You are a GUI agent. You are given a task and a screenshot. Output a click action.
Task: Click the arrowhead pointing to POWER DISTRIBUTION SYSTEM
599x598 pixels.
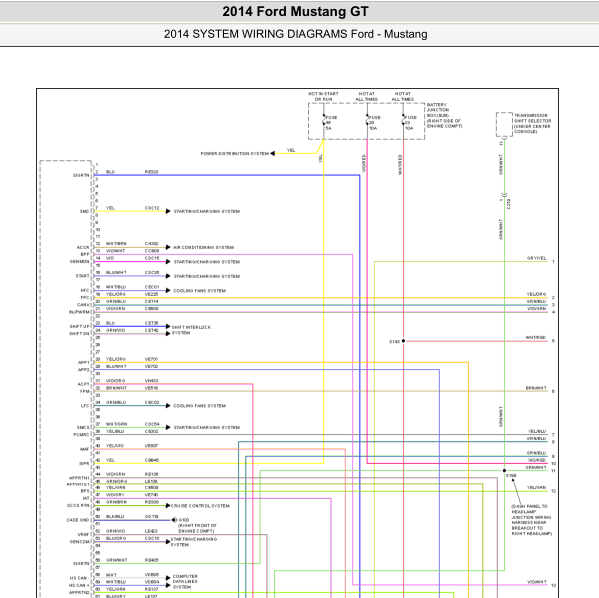click(272, 154)
